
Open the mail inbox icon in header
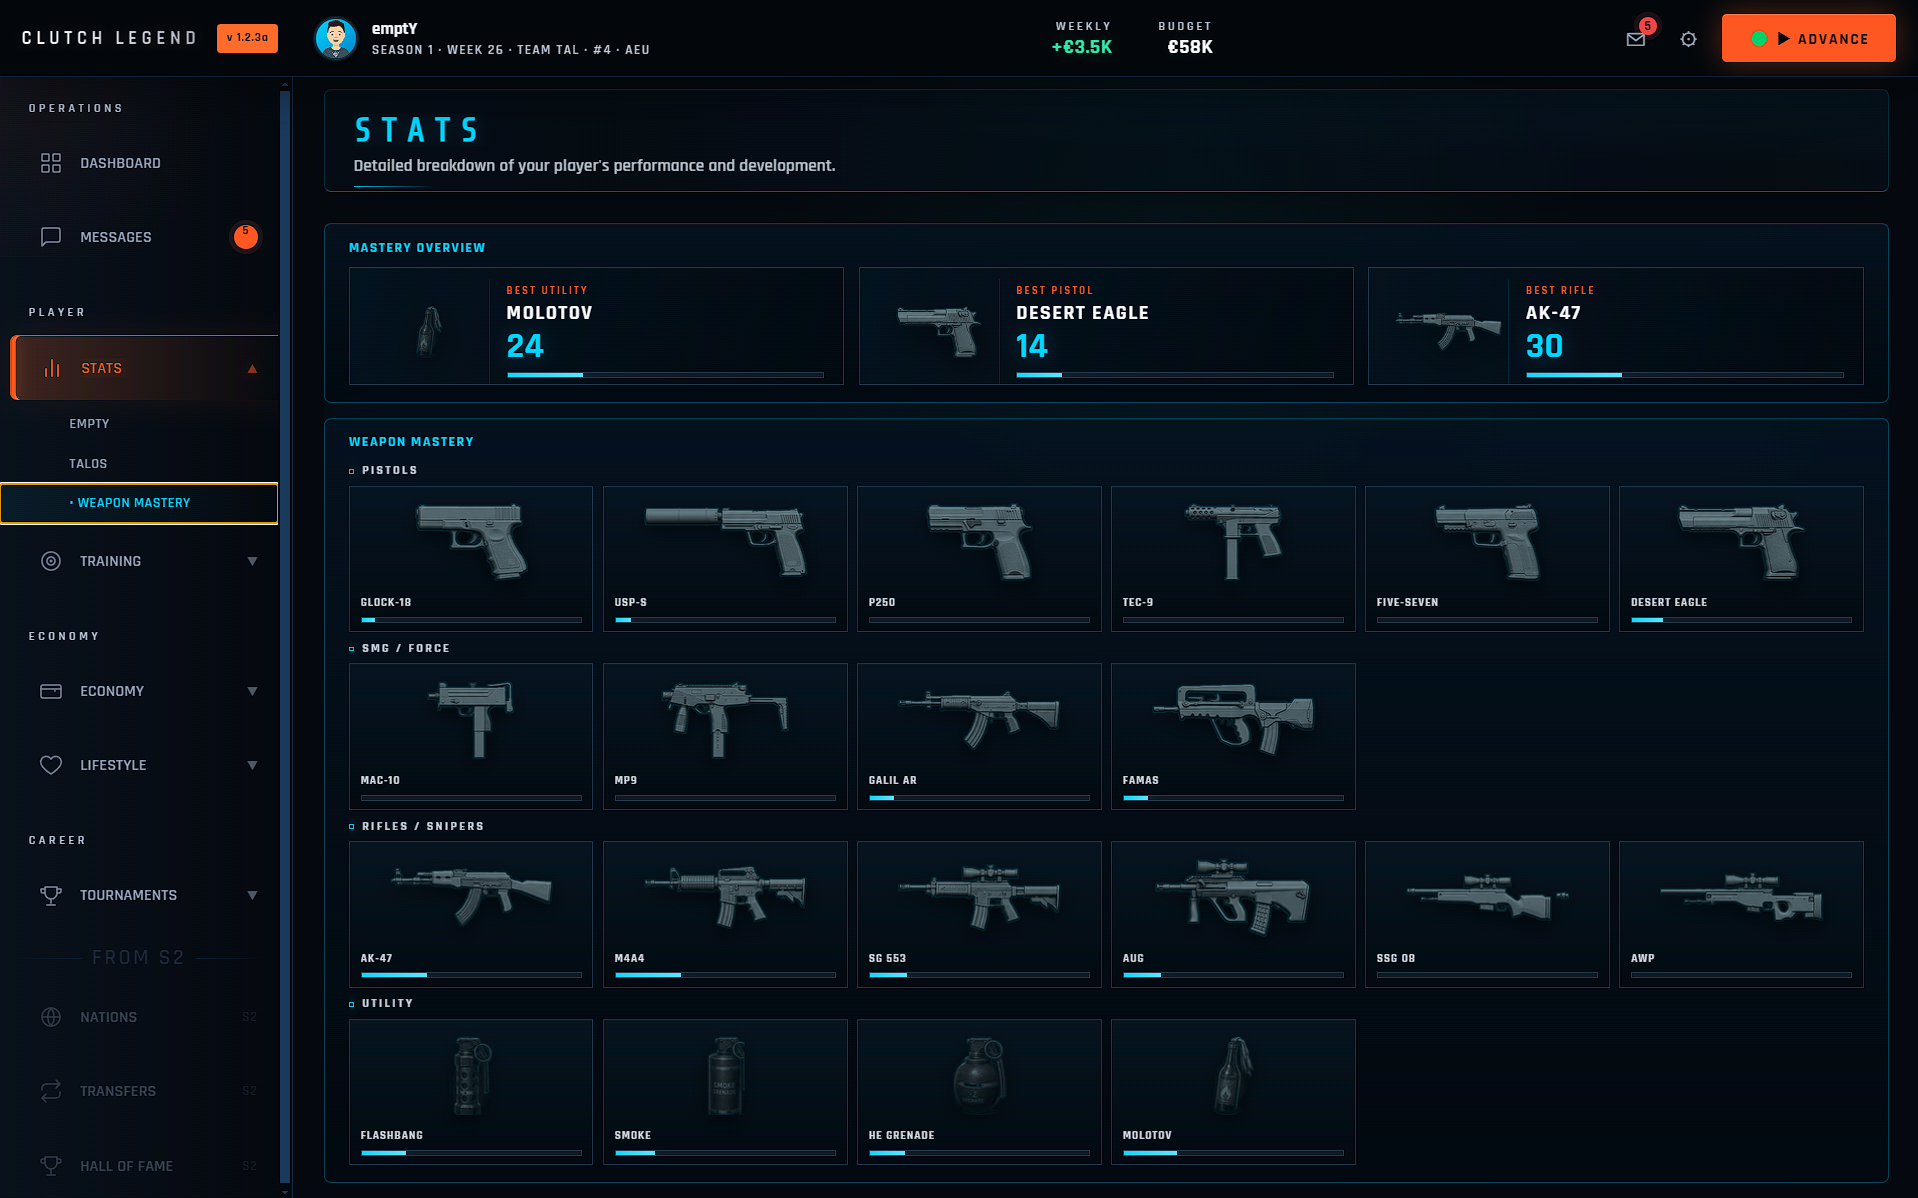tap(1635, 39)
